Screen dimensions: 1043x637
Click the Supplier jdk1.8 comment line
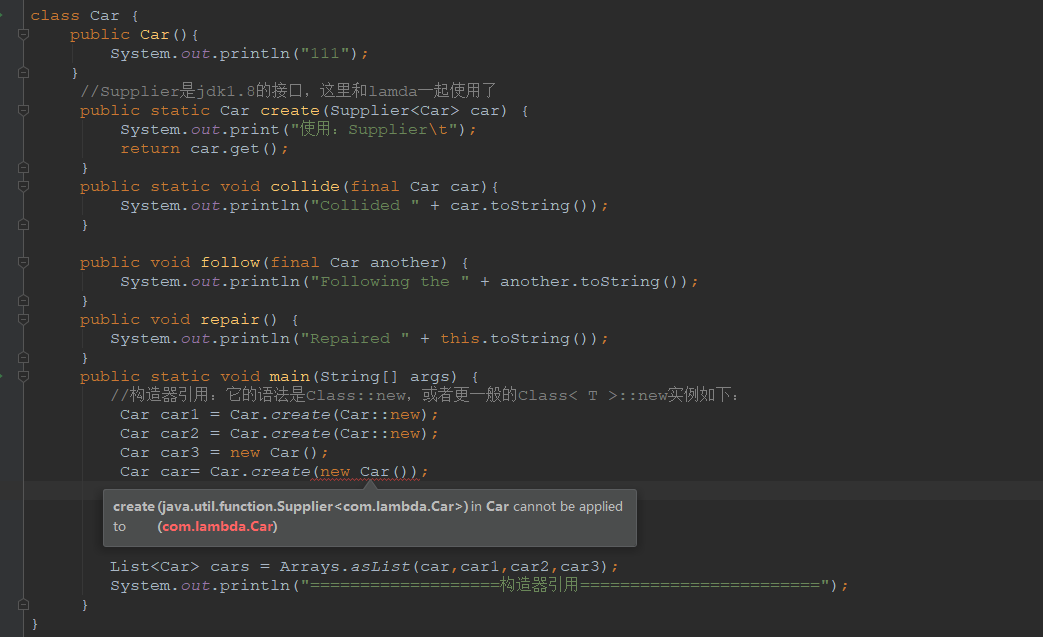[288, 90]
